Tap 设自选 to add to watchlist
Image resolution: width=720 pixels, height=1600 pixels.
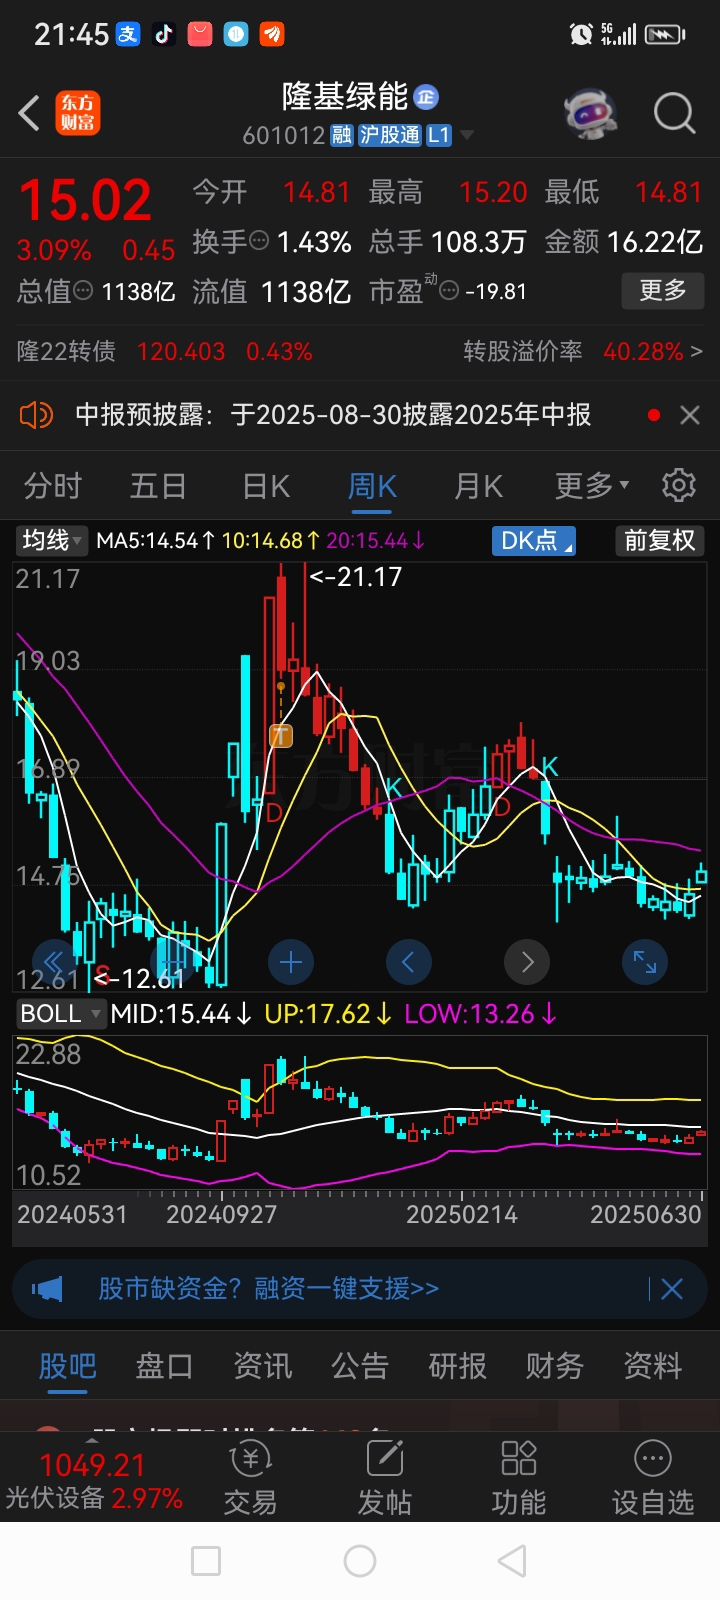(653, 1480)
